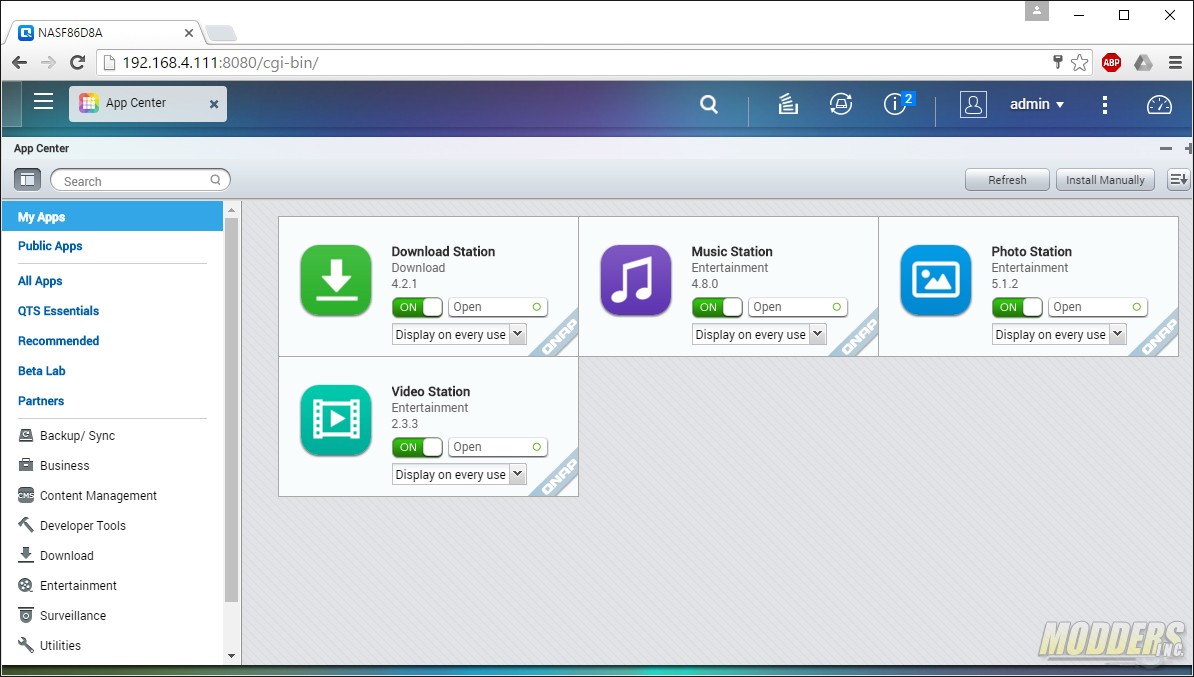Open Download Station with Open button

(x=497, y=307)
